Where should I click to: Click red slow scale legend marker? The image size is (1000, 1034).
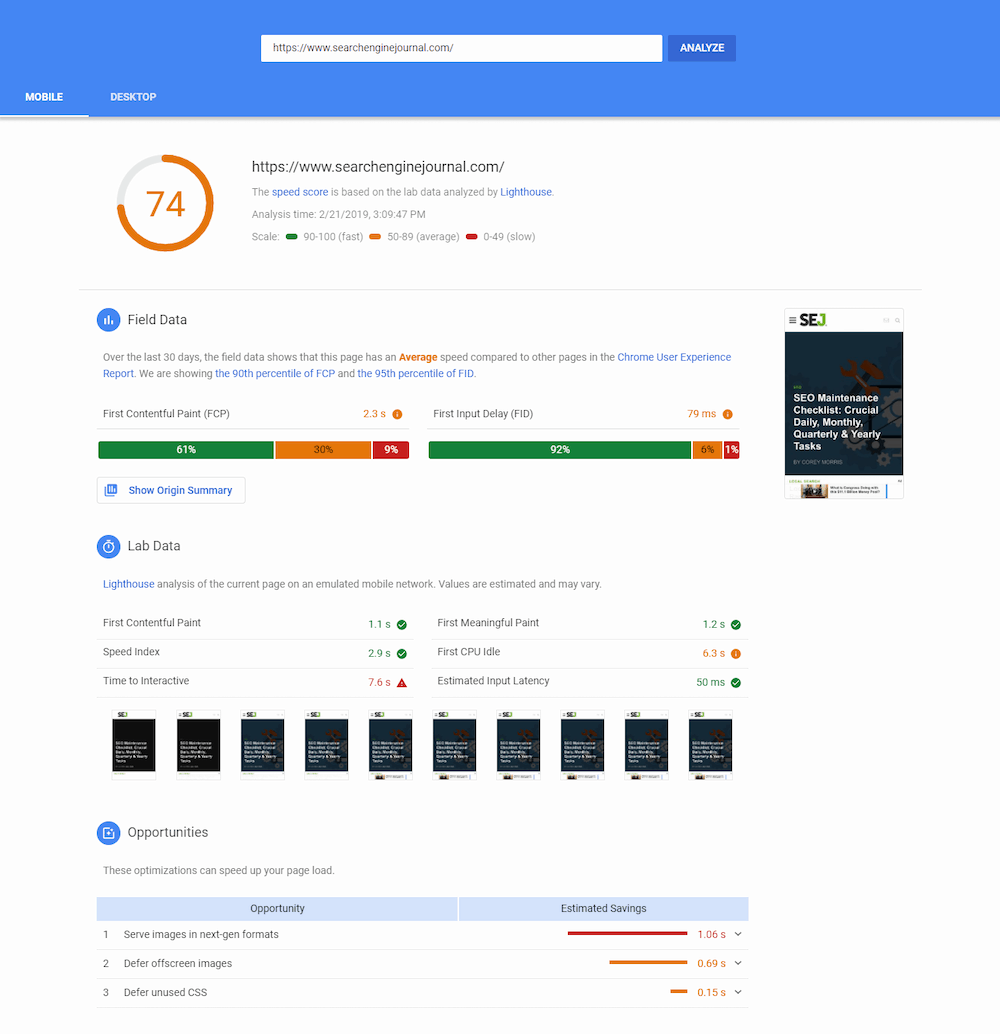(472, 237)
